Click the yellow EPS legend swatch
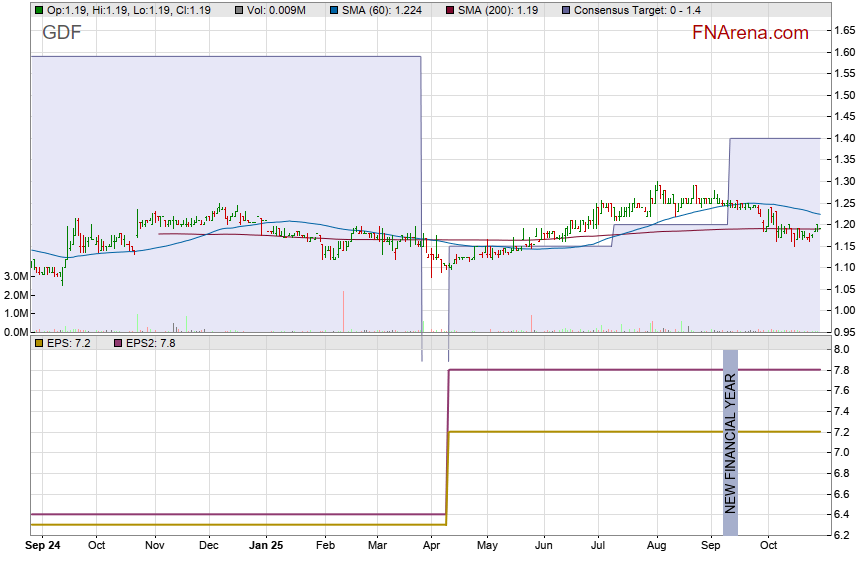 pyautogui.click(x=38, y=343)
